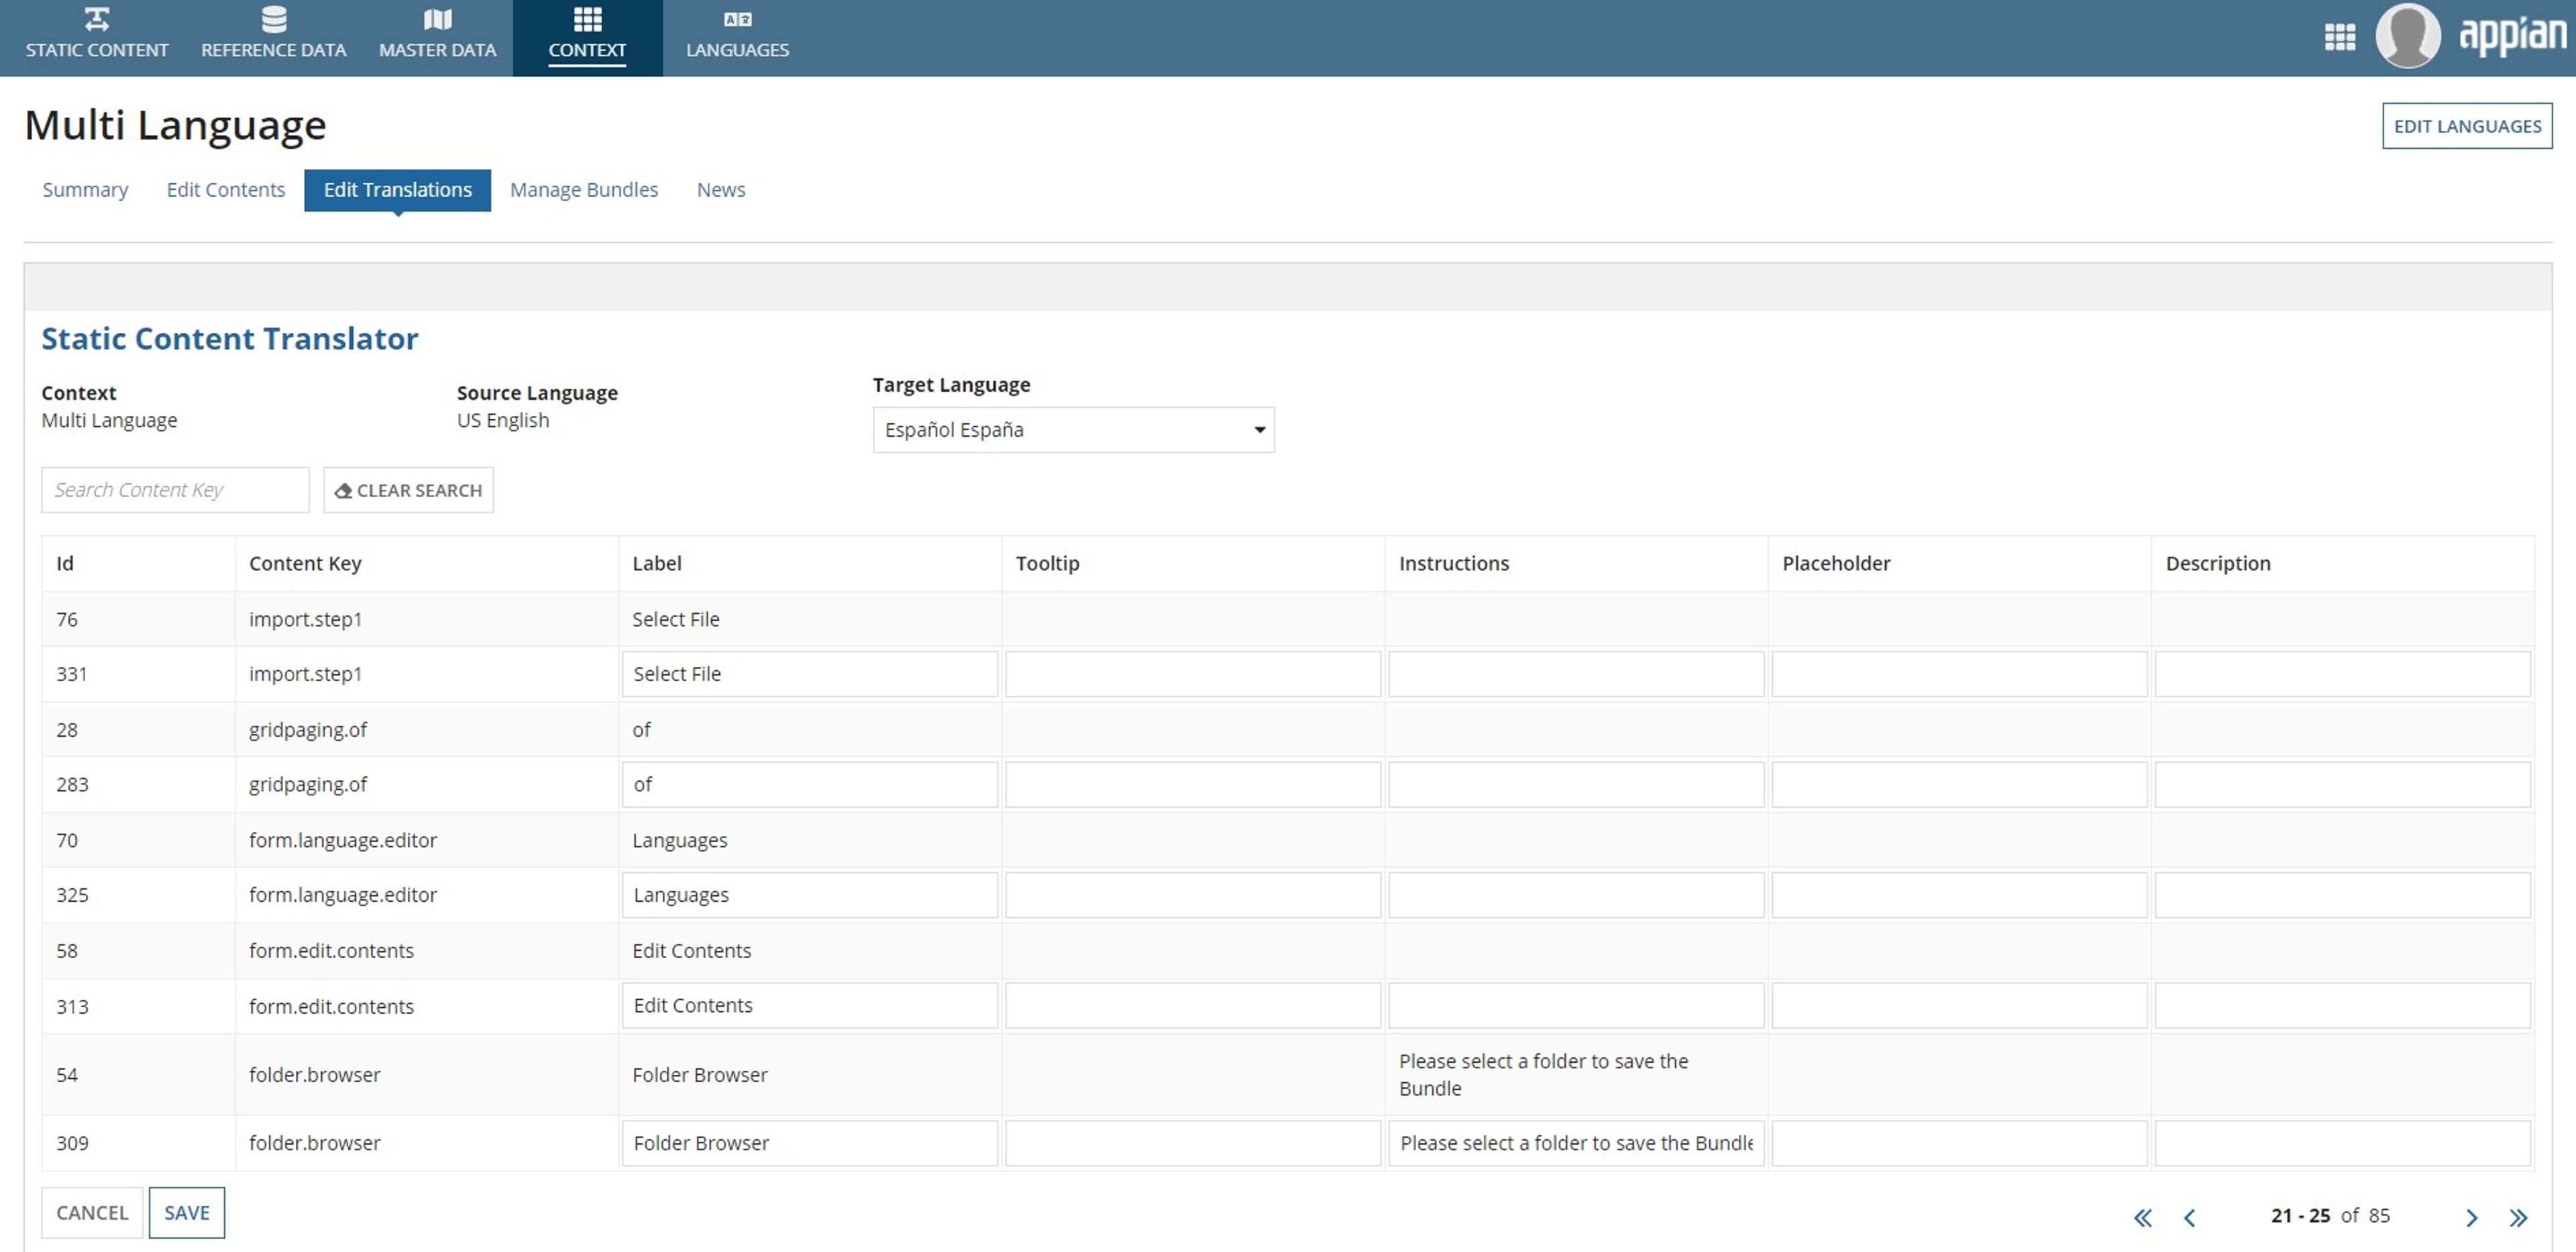The image size is (2576, 1252).
Task: Click the Context grid icon
Action: pyautogui.click(x=588, y=19)
